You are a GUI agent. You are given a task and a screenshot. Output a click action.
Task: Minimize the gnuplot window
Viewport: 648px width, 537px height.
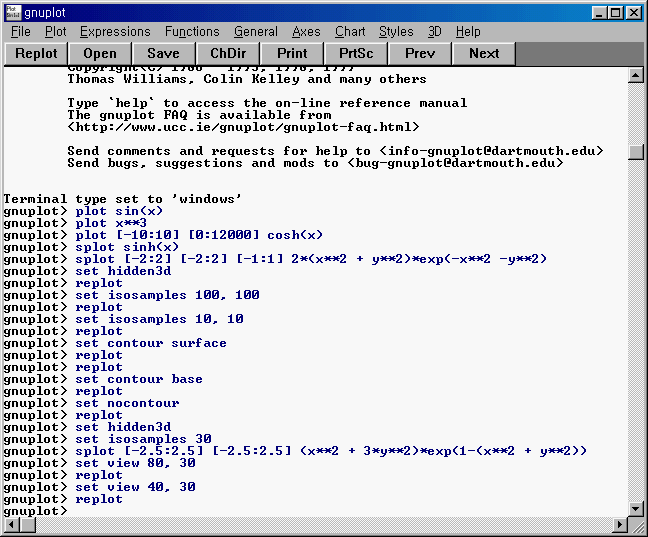tap(599, 13)
